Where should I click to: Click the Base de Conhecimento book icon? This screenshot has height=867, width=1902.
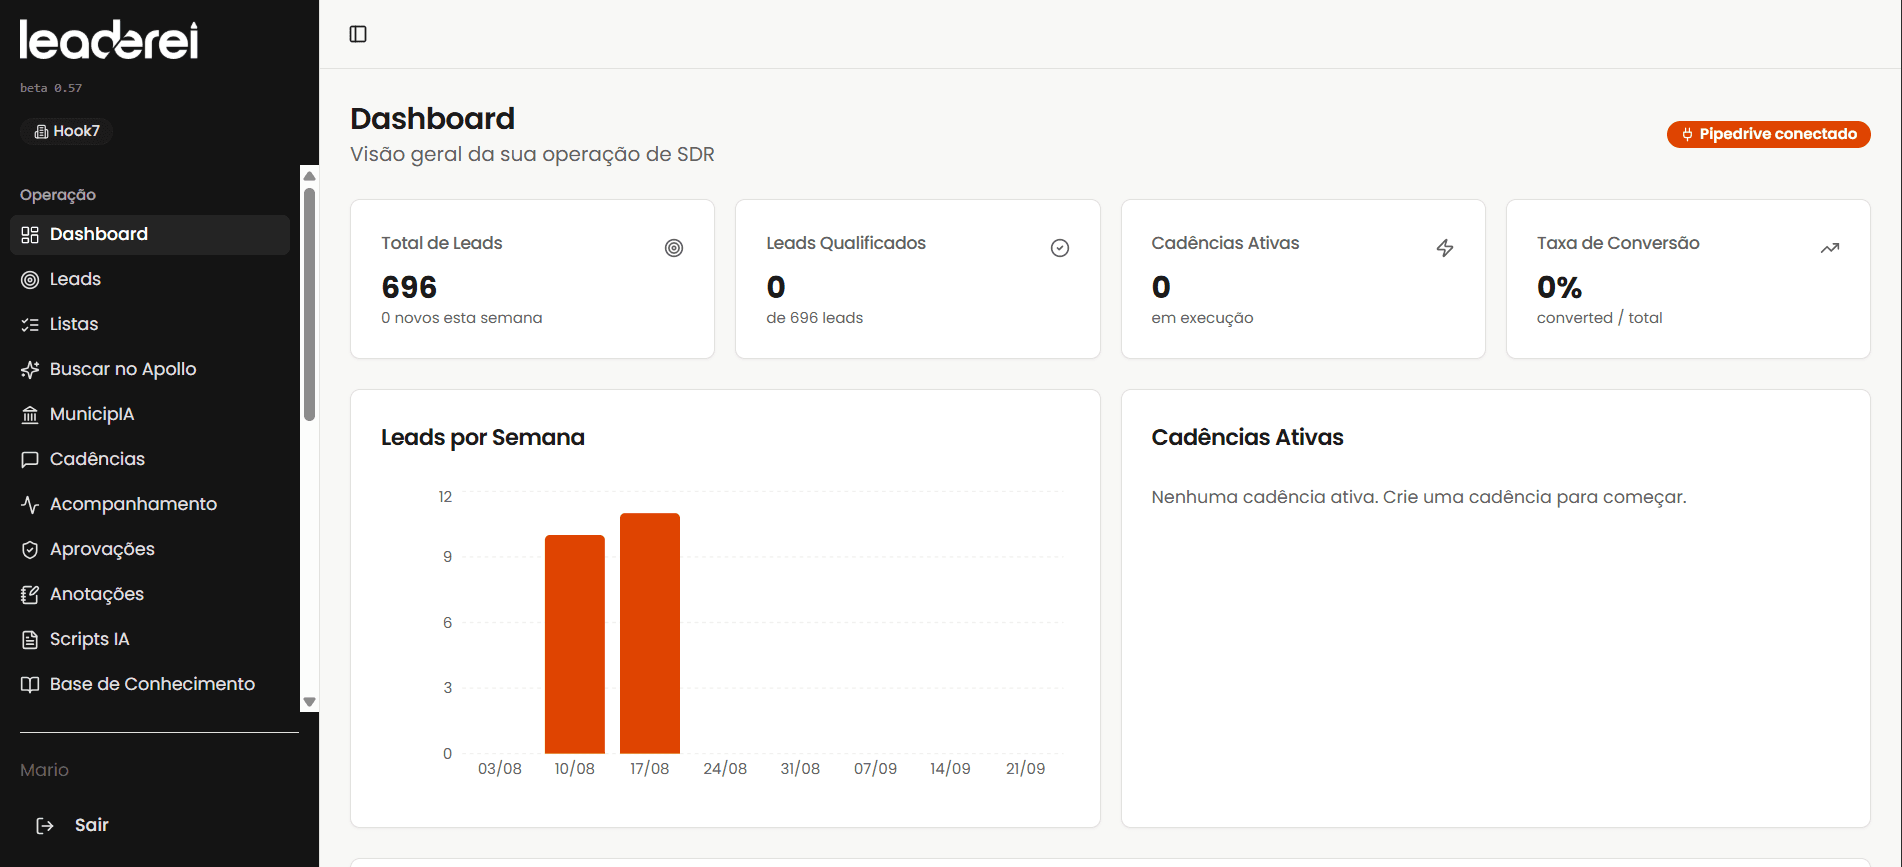coord(30,684)
